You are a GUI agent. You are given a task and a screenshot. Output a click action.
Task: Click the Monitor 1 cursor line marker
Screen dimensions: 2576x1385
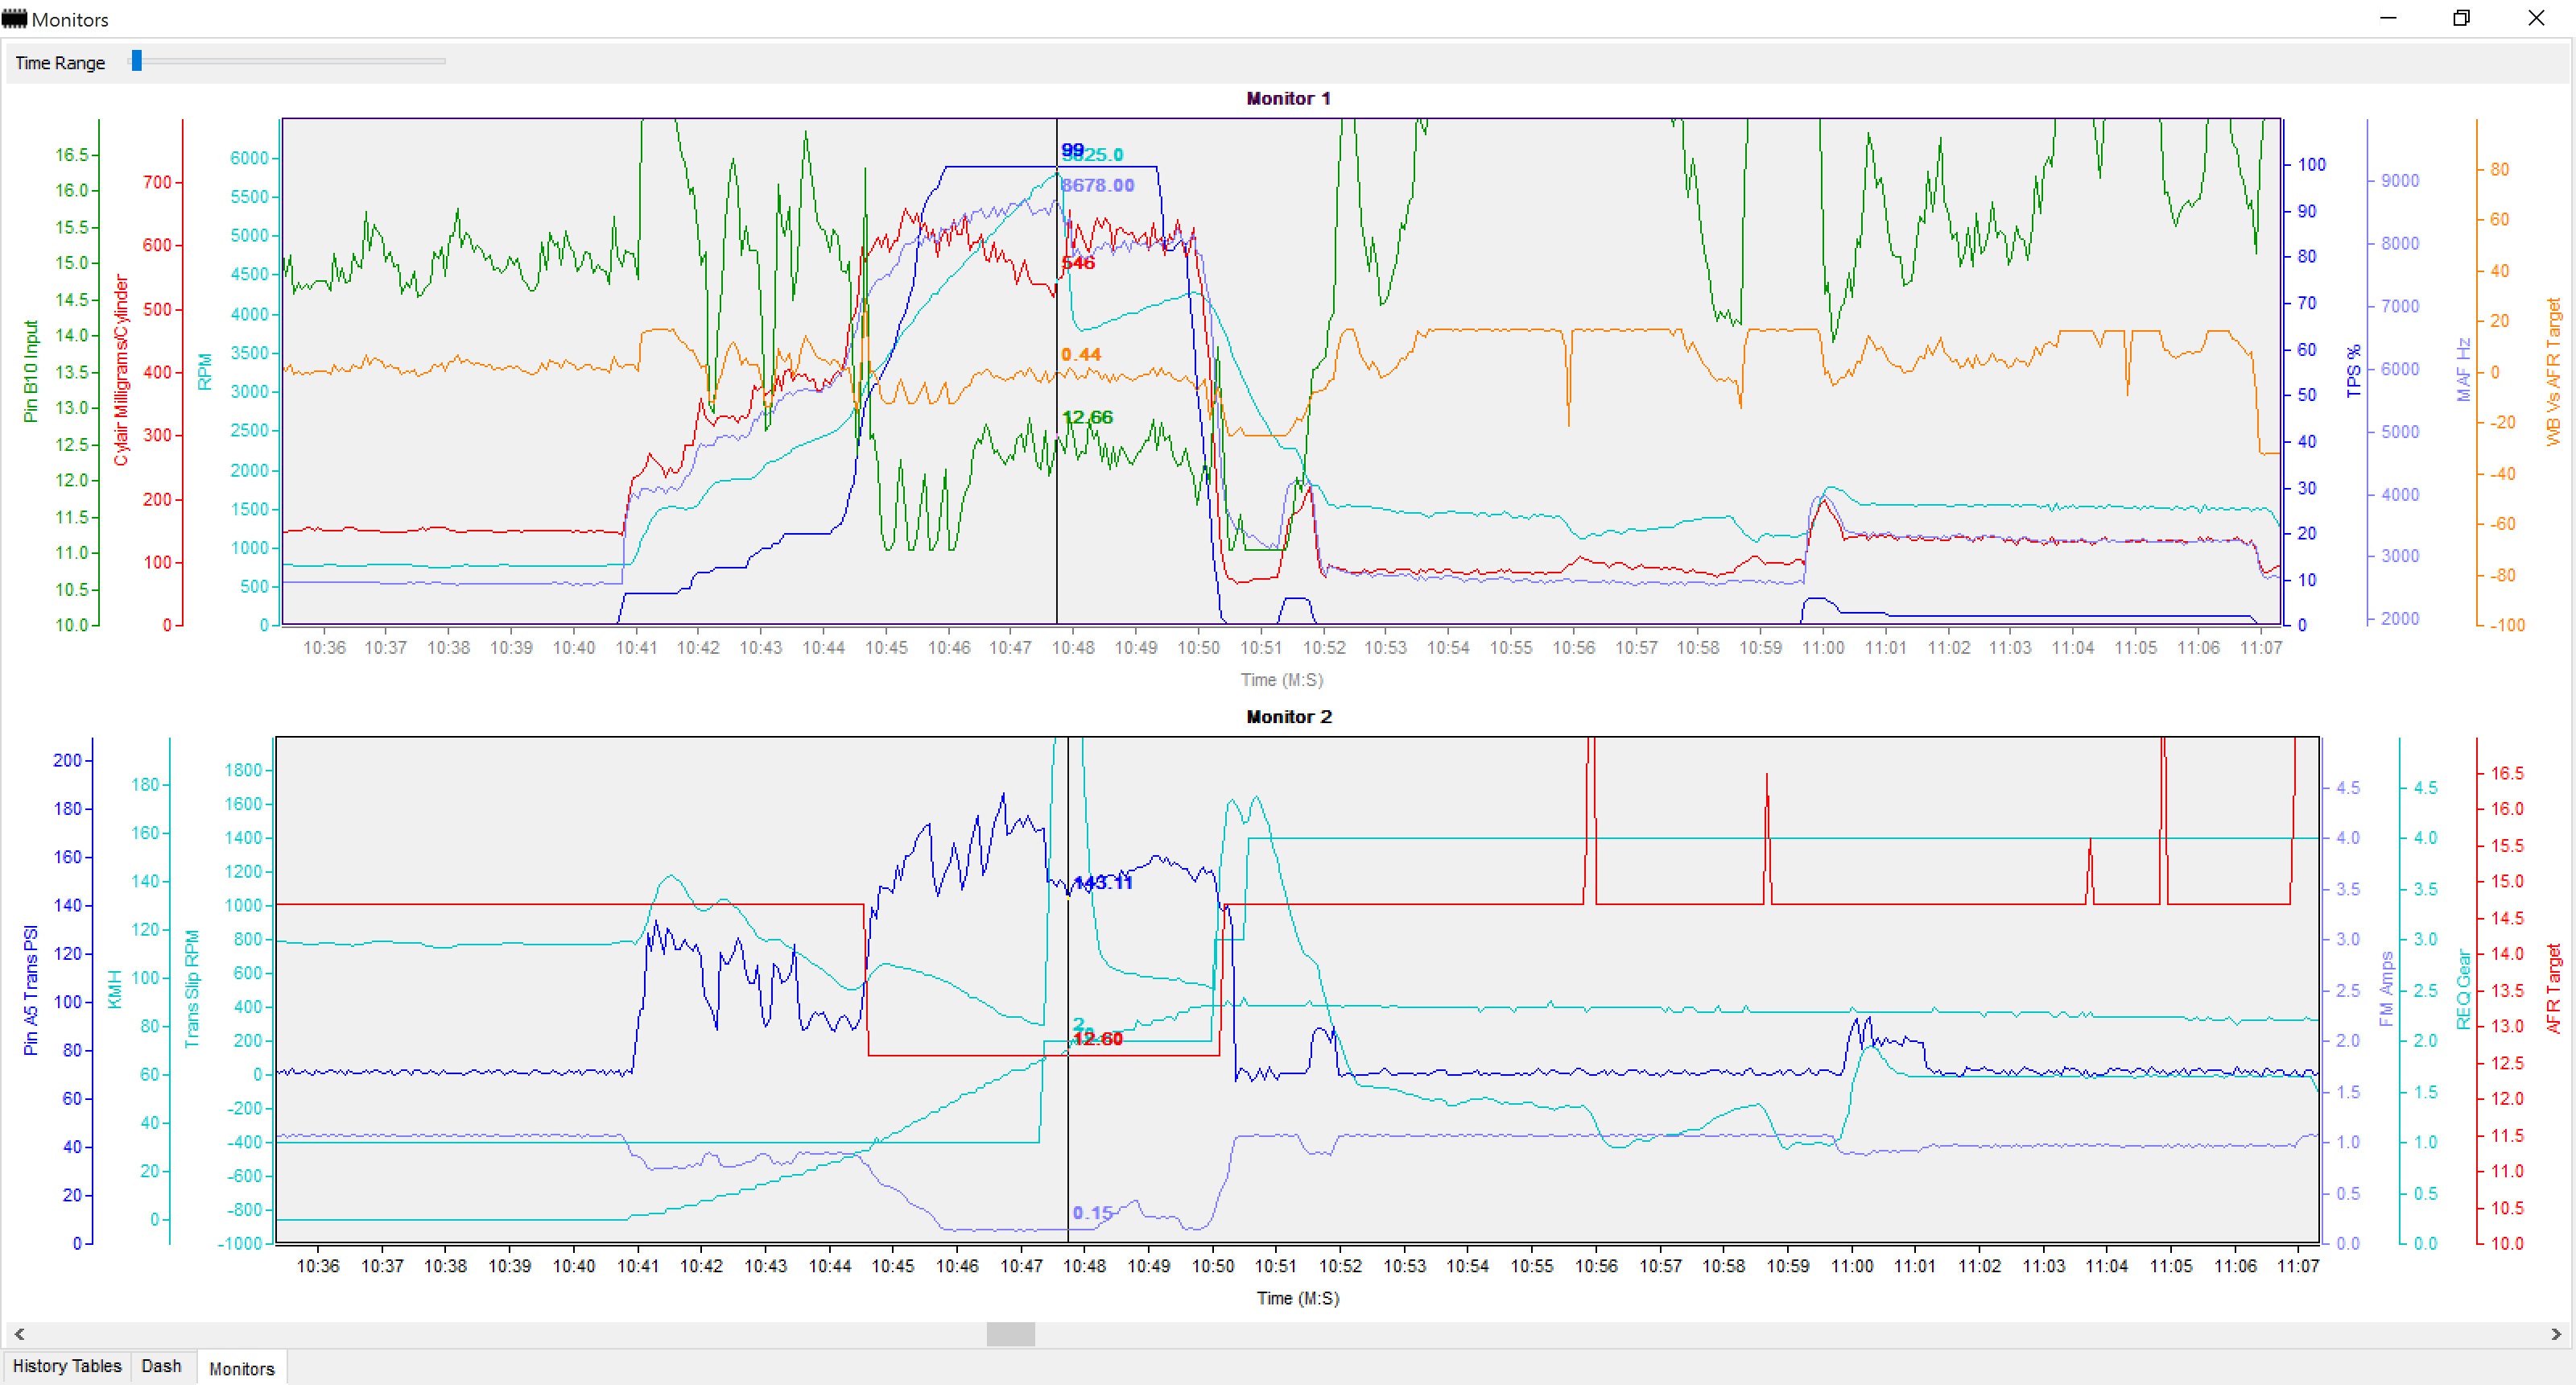[x=1057, y=371]
